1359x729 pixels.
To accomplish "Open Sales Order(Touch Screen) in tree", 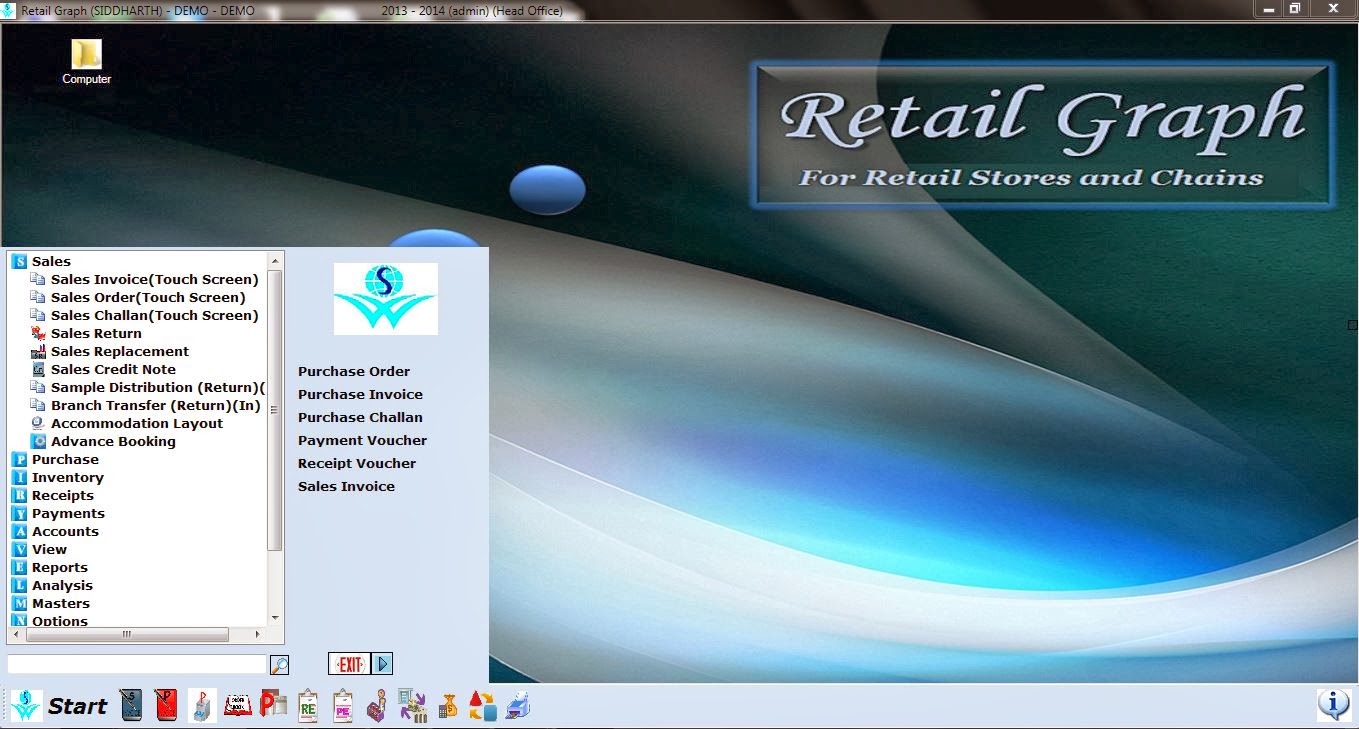I will [x=148, y=297].
